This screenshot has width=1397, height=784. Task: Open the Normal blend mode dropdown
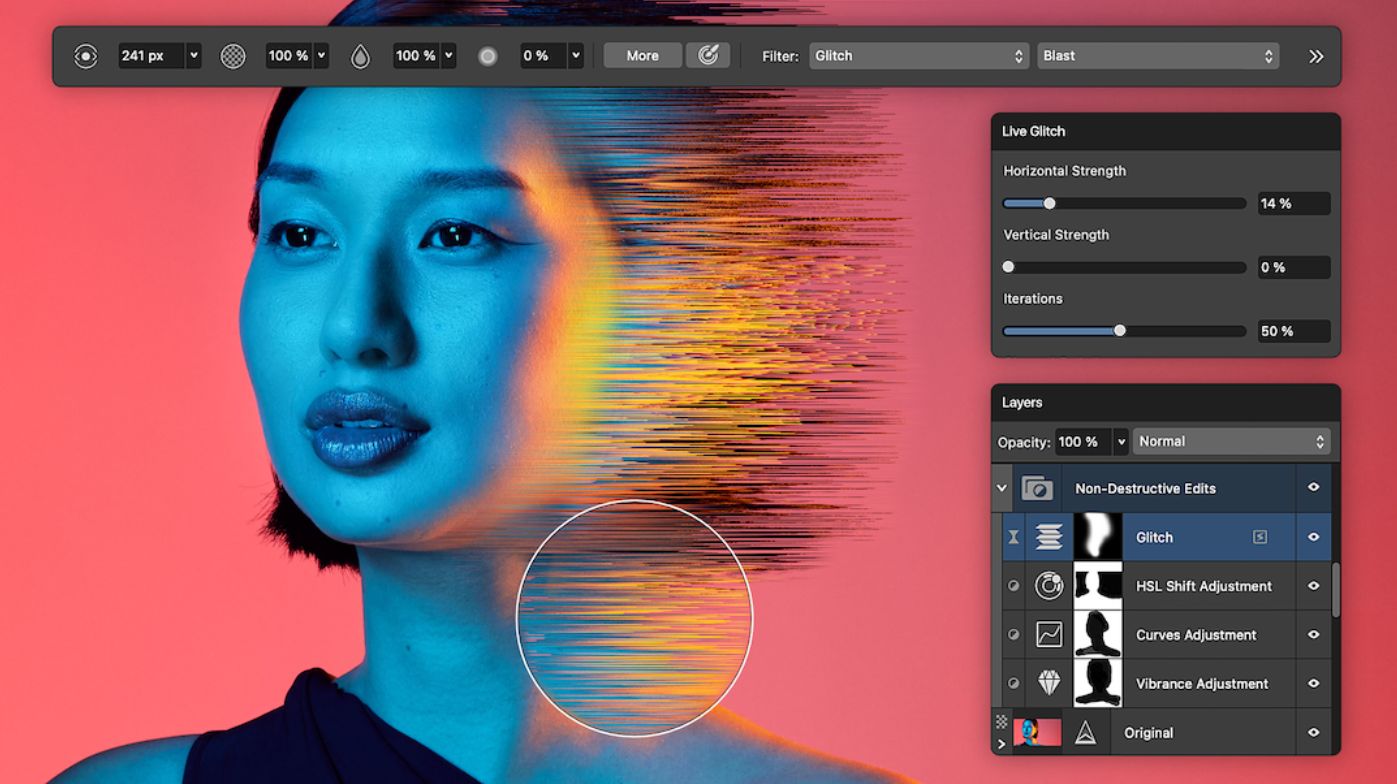tap(1232, 441)
